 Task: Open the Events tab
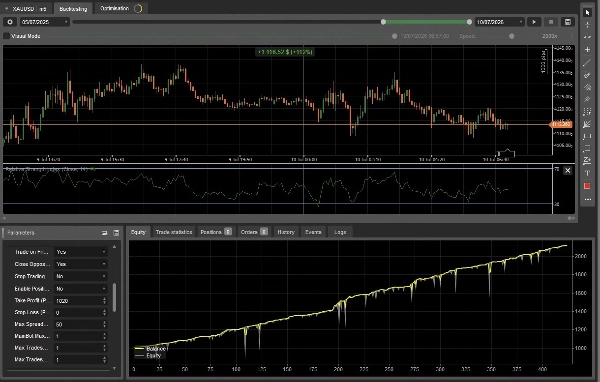(x=313, y=232)
